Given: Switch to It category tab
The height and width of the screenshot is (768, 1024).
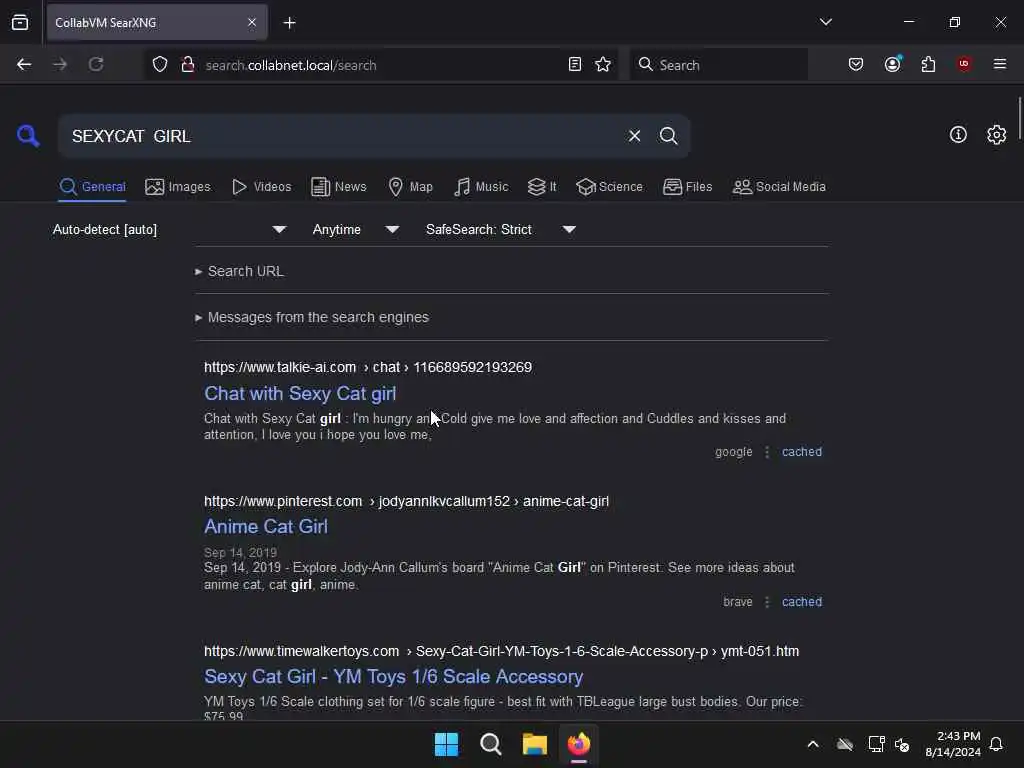Looking at the screenshot, I should (x=542, y=187).
